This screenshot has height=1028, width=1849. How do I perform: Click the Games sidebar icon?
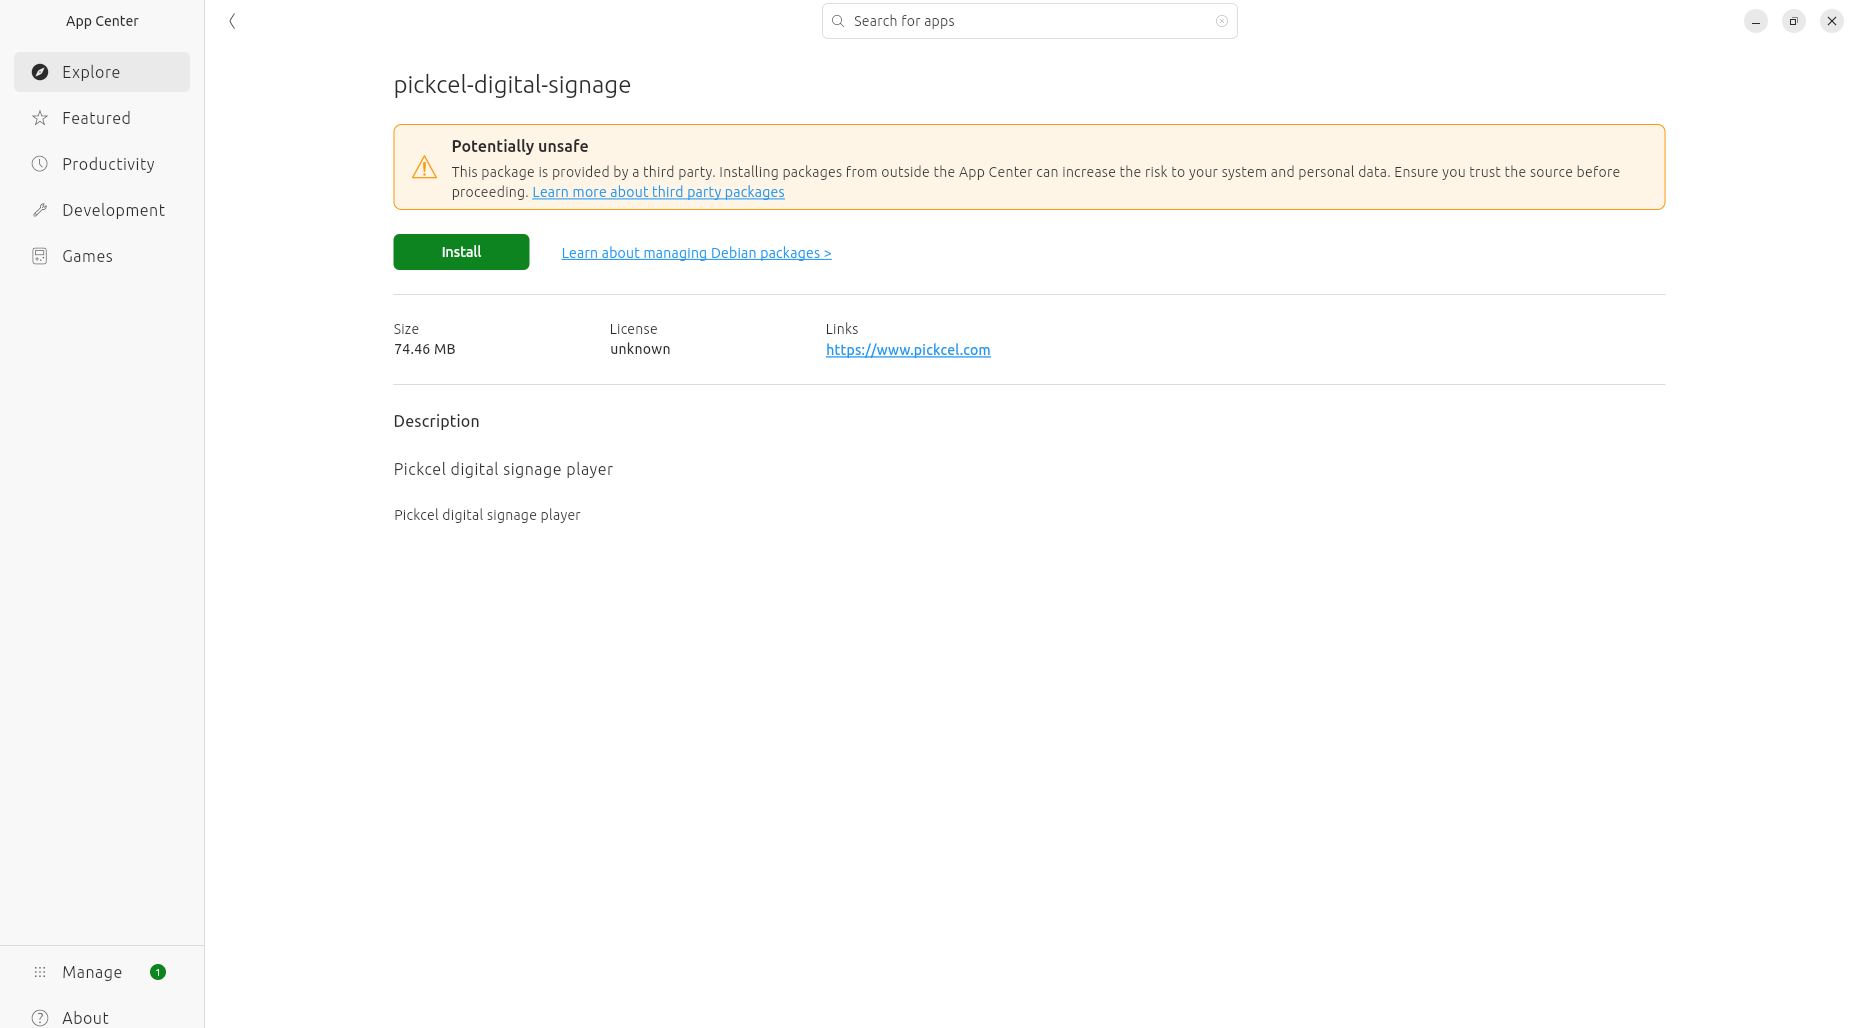pos(40,256)
